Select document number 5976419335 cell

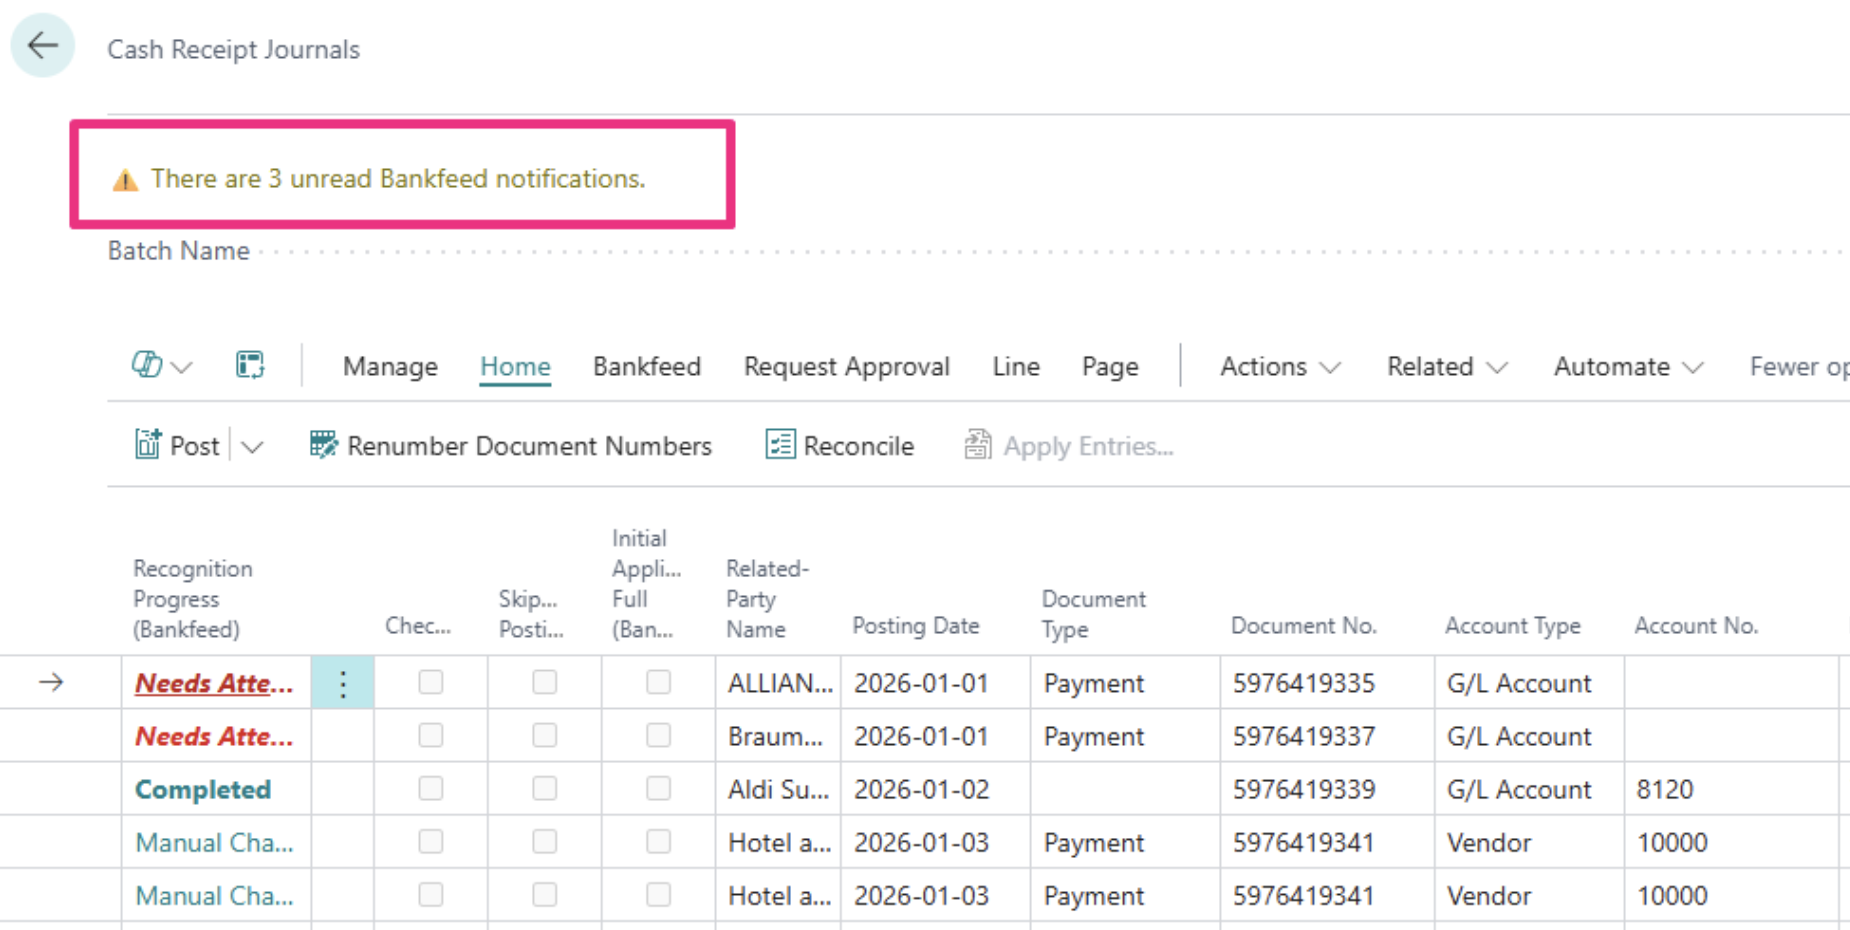pyautogui.click(x=1327, y=683)
